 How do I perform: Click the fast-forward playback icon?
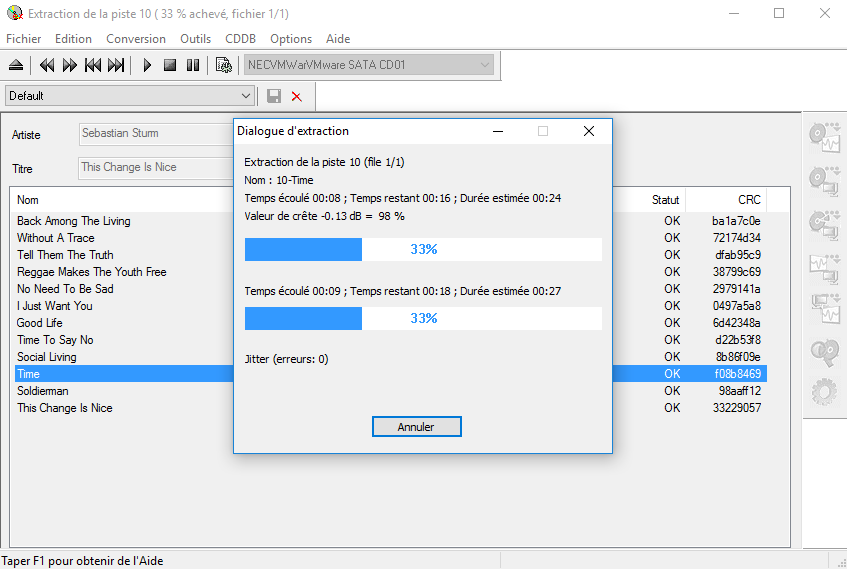click(69, 65)
